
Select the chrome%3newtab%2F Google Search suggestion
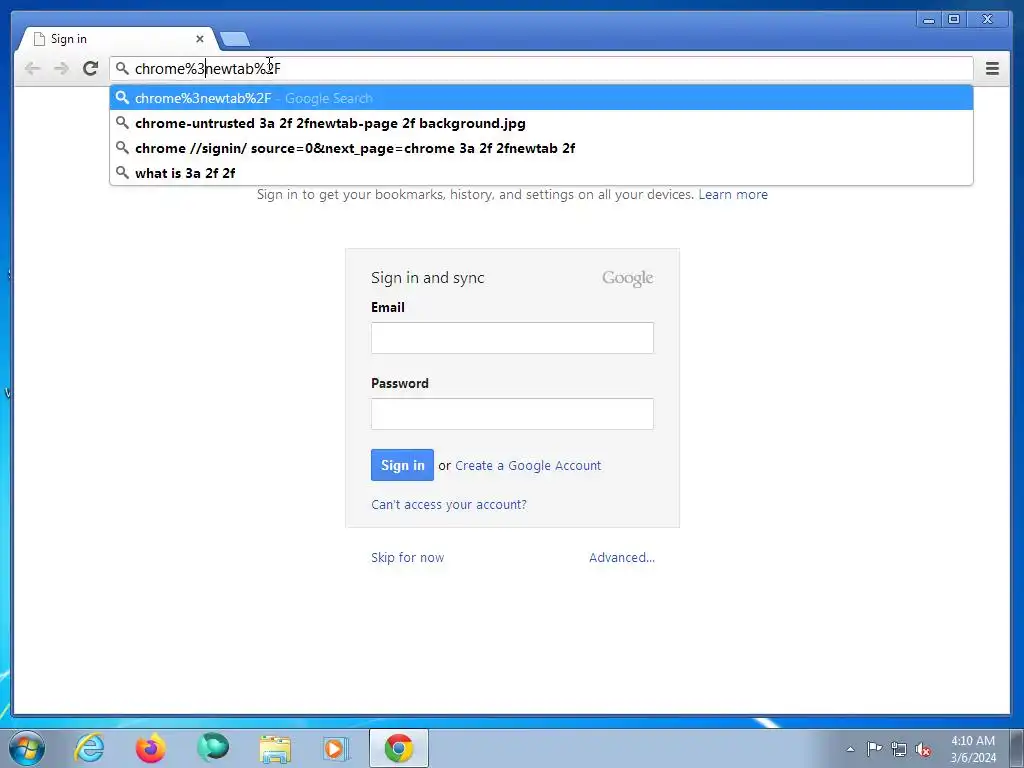point(541,98)
